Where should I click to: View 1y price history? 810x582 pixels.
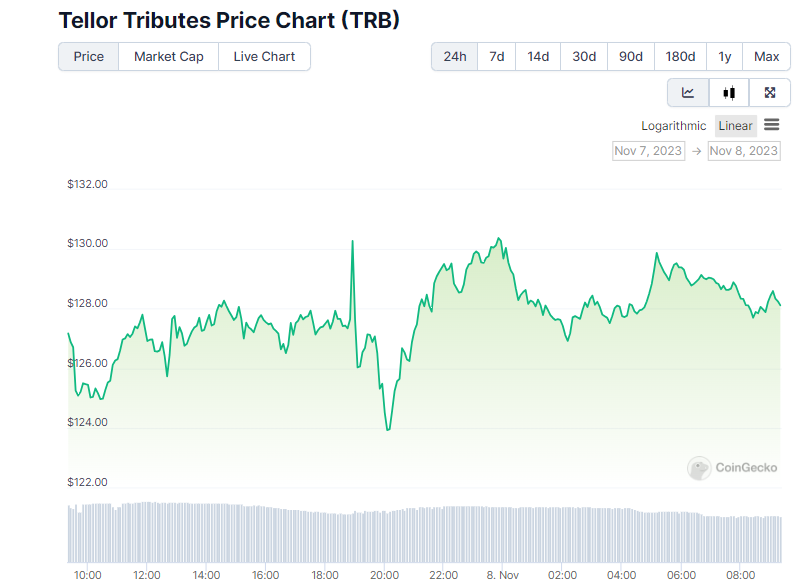(x=724, y=57)
